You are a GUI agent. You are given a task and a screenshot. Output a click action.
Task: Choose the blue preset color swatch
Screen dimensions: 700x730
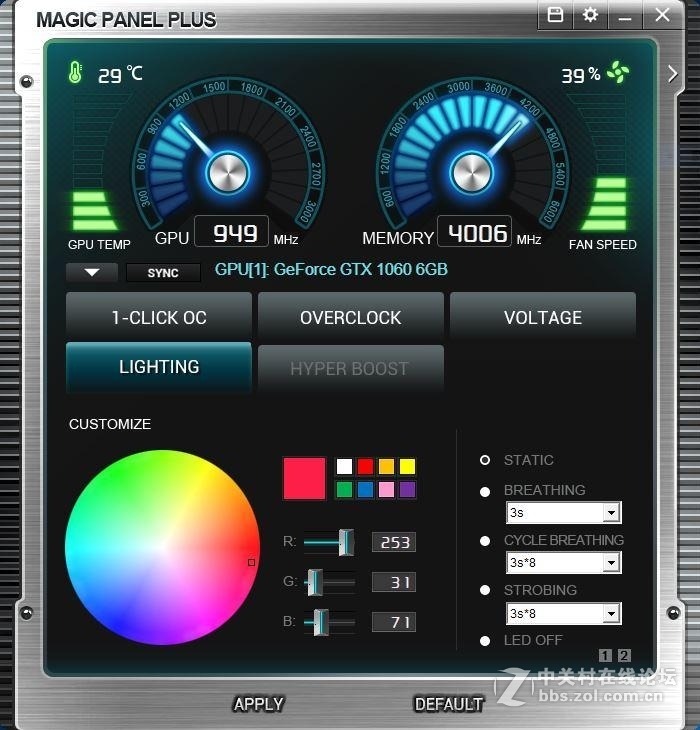(x=365, y=489)
